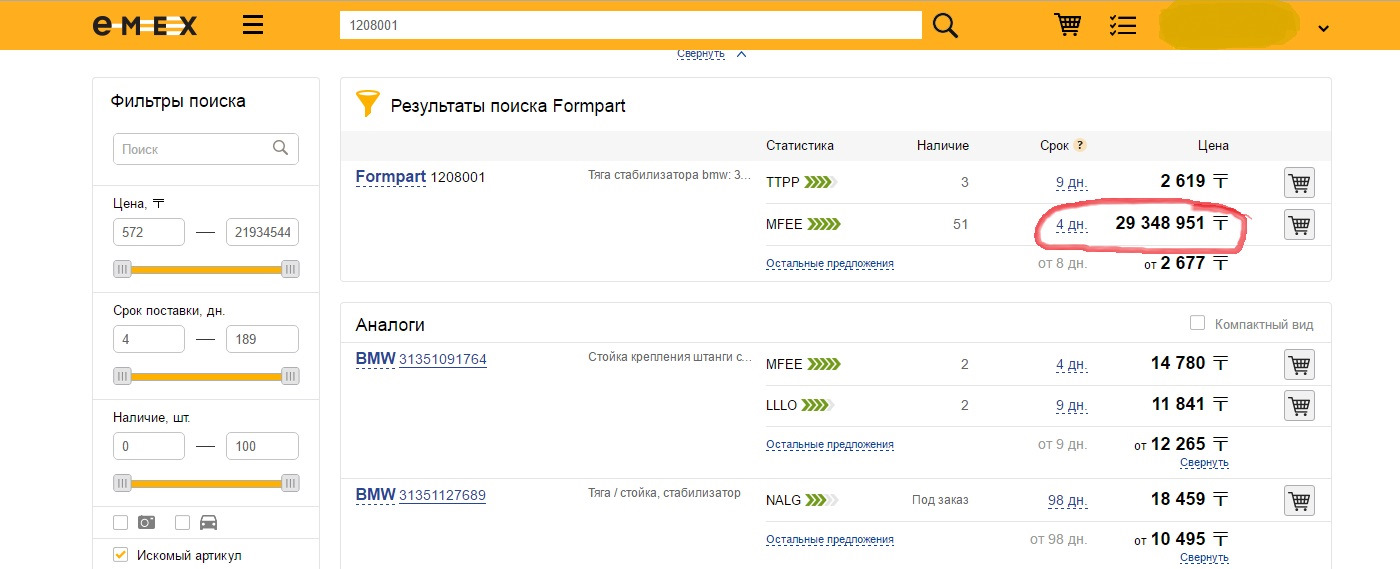Open the hamburger menu

tap(253, 26)
